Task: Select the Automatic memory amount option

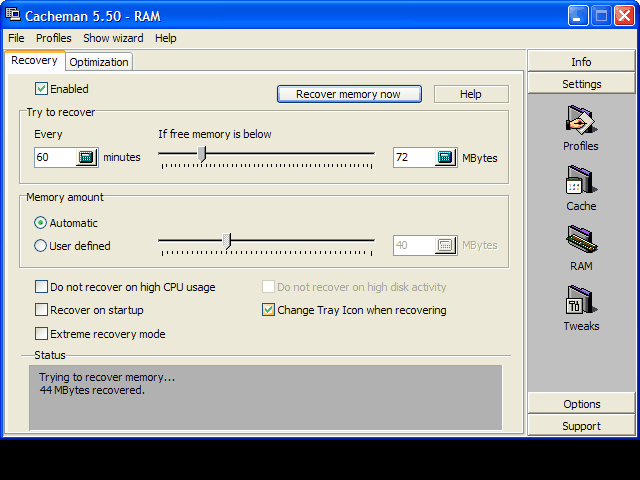Action: [40, 223]
